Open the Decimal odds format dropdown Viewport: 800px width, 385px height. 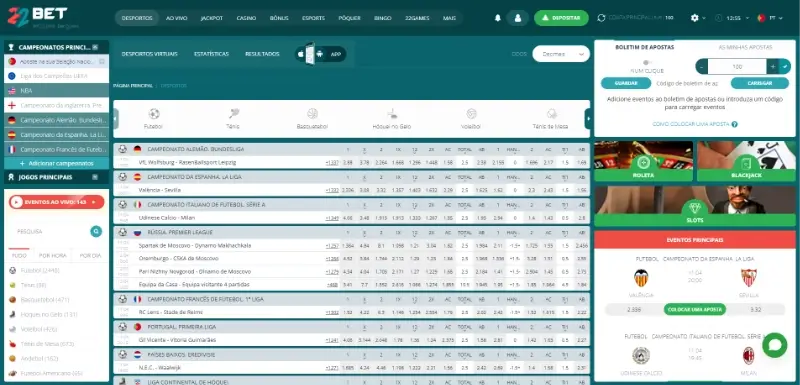(x=561, y=54)
